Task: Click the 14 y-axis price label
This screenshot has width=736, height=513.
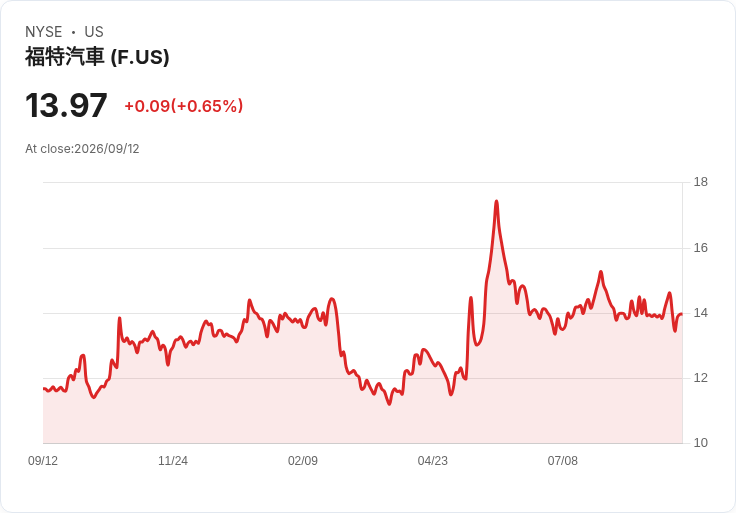Action: click(701, 313)
